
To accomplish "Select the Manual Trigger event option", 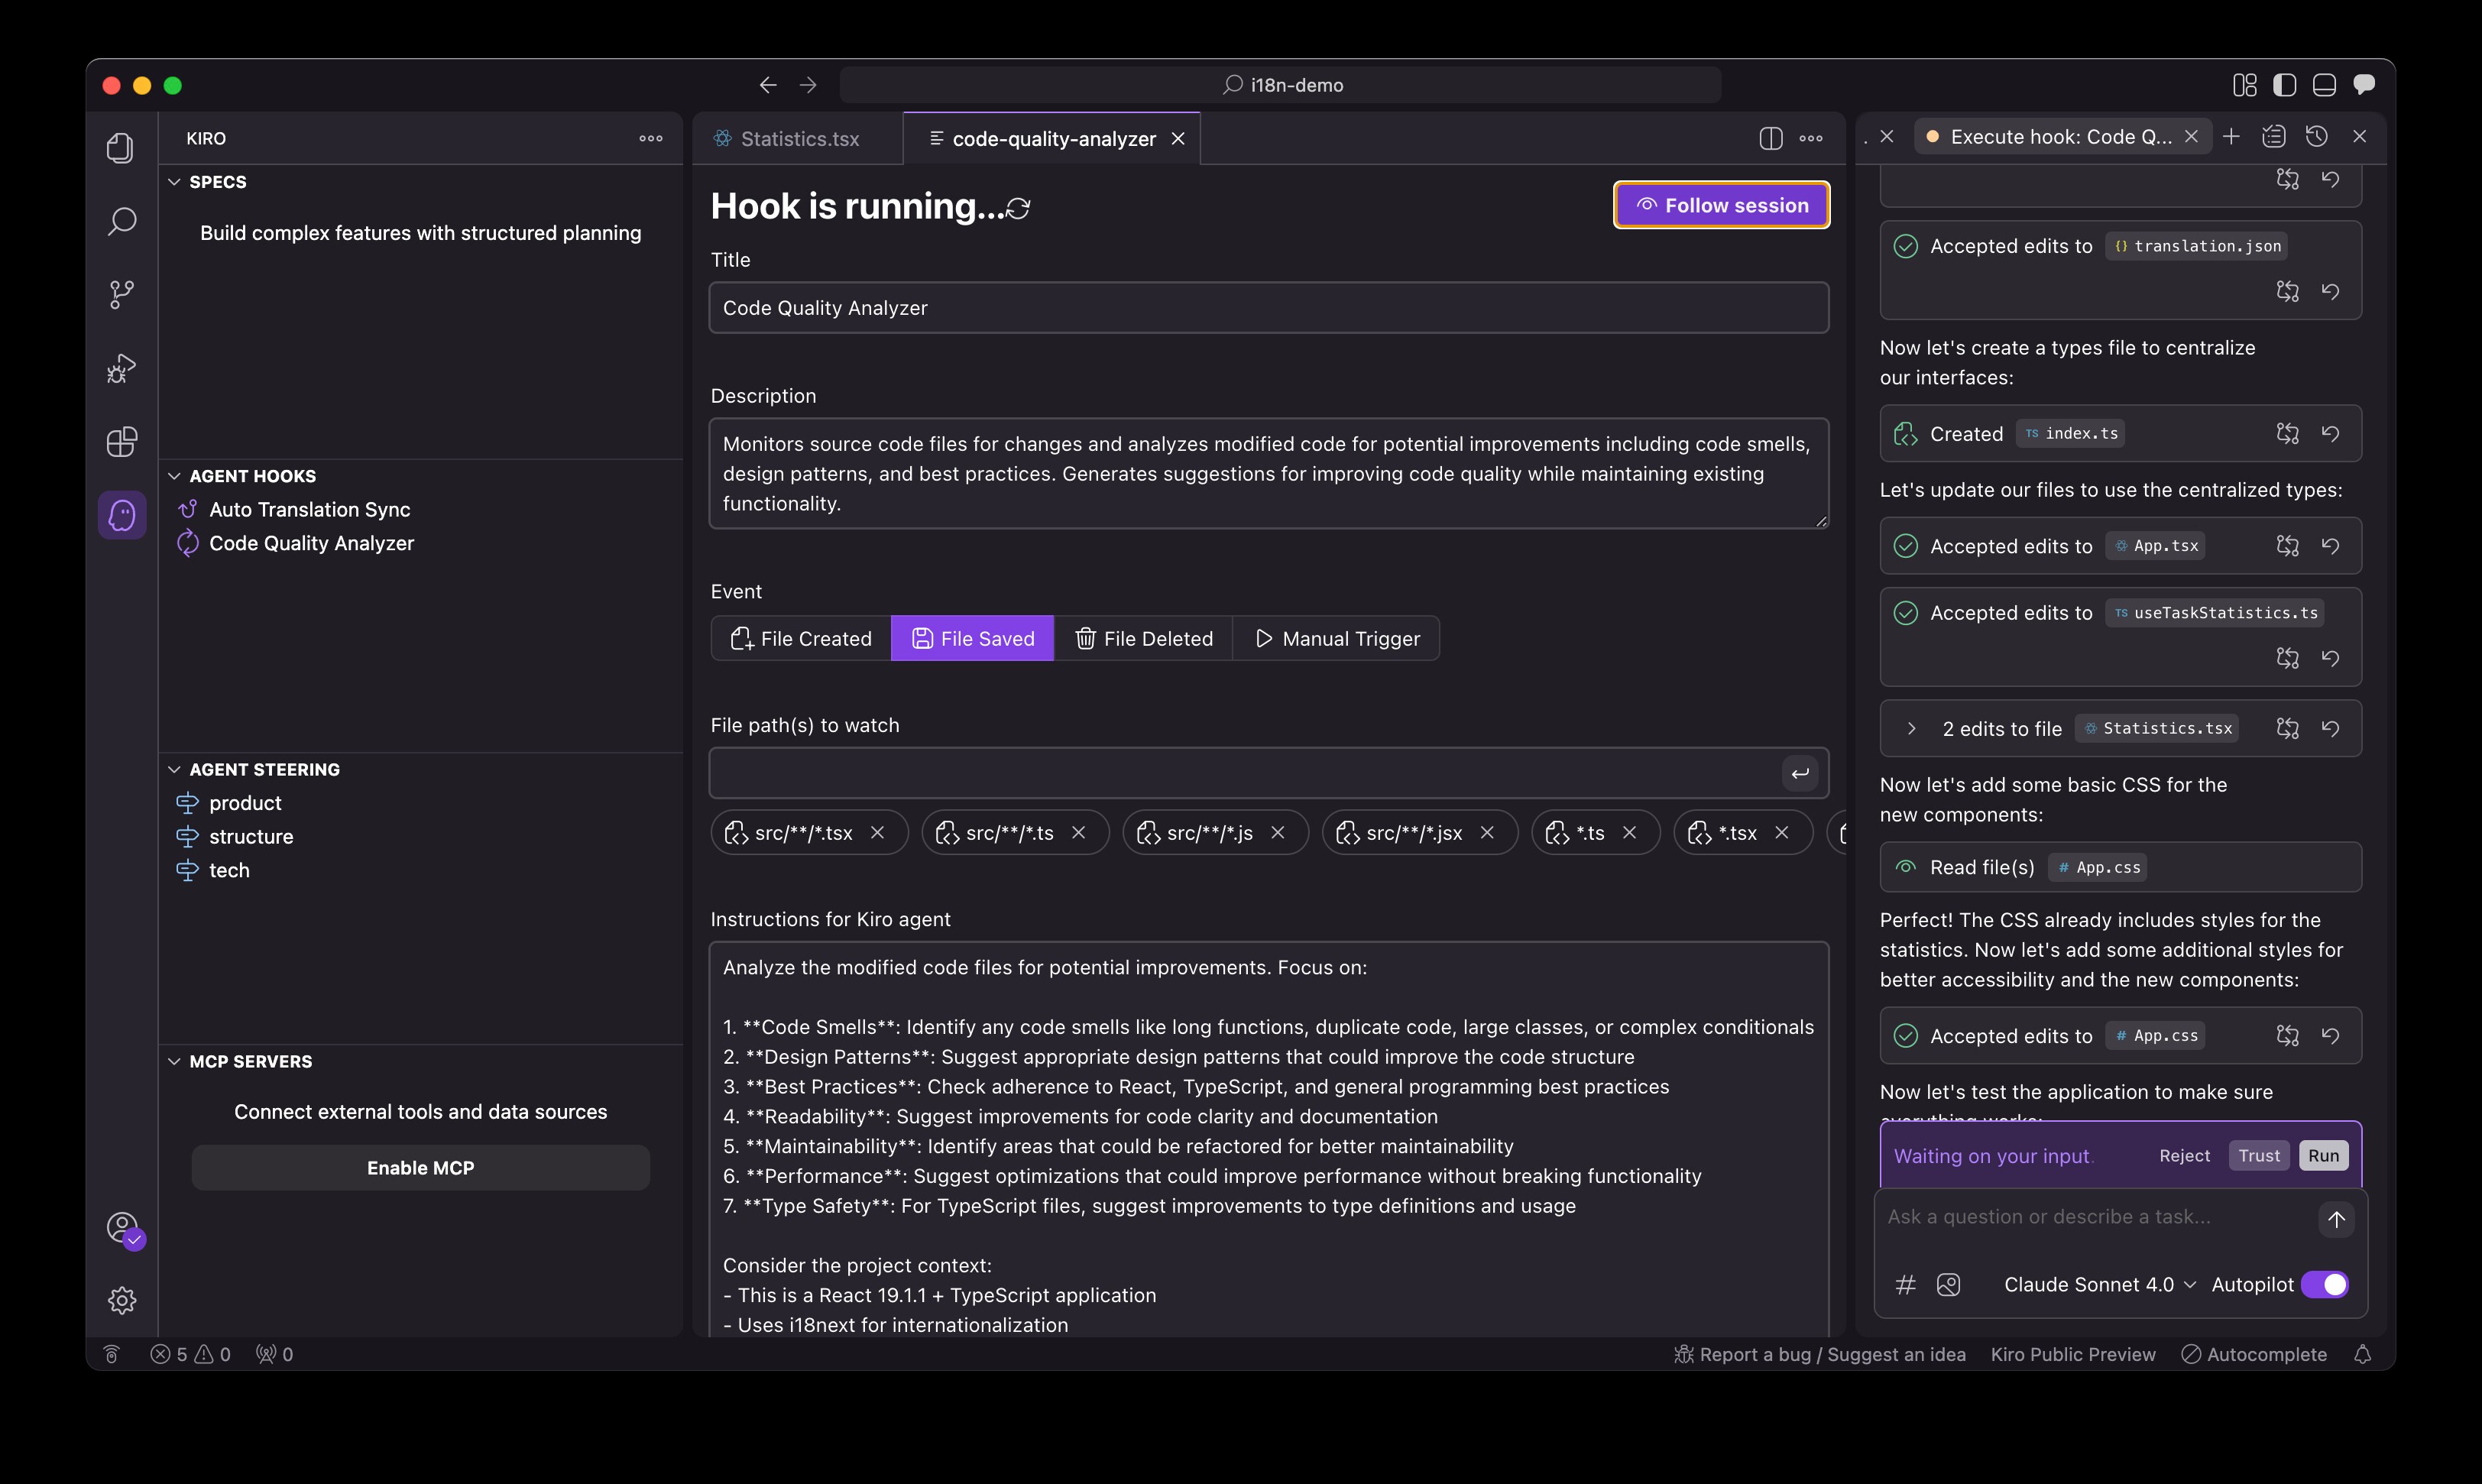I will 1337,638.
